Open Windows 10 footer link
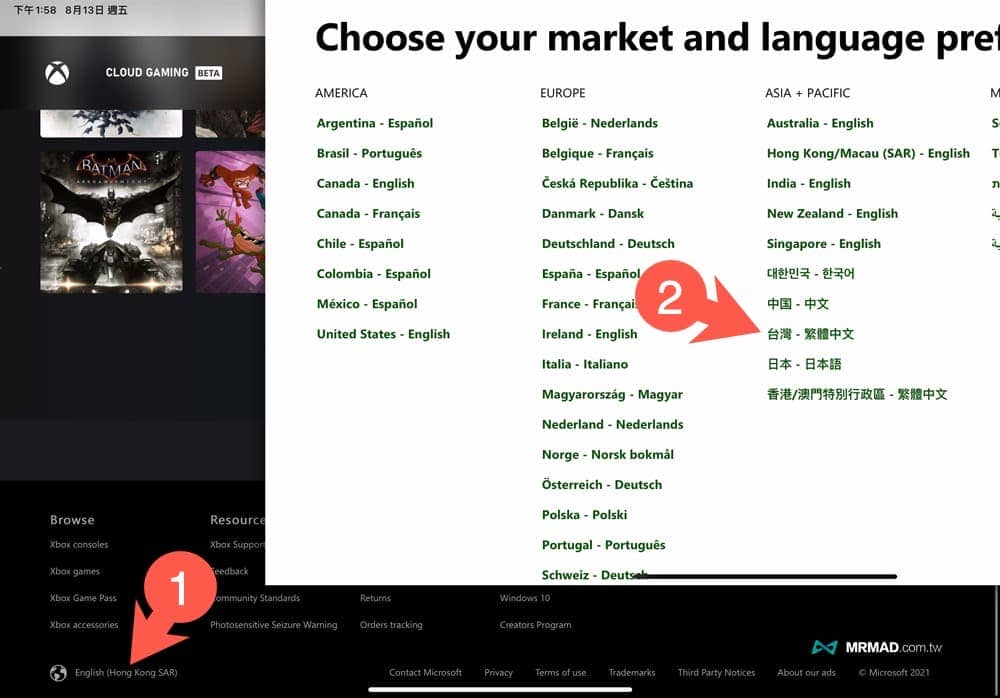Viewport: 1000px width, 698px height. point(525,598)
